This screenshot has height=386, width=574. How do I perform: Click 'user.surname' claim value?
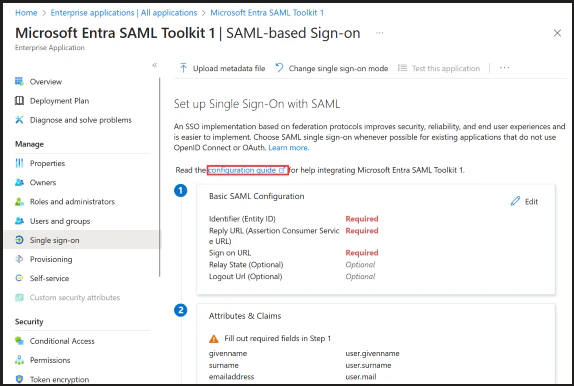368,365
